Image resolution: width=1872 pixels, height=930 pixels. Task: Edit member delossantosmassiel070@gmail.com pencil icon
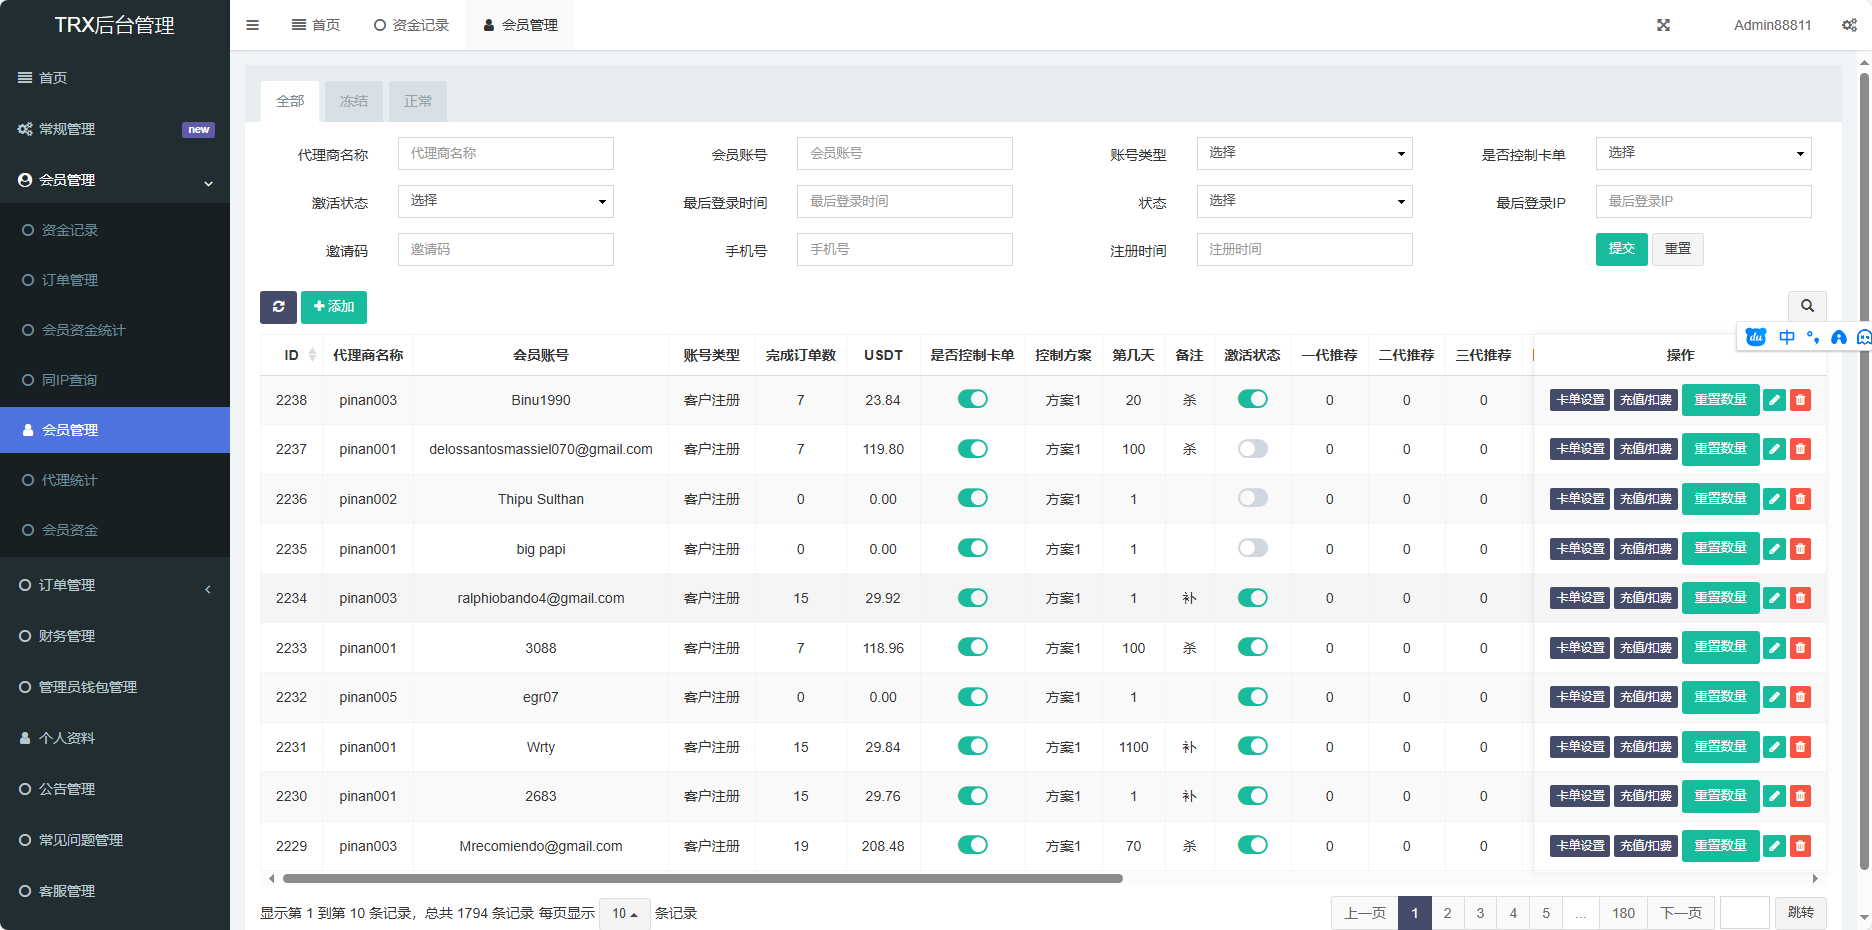click(x=1774, y=449)
